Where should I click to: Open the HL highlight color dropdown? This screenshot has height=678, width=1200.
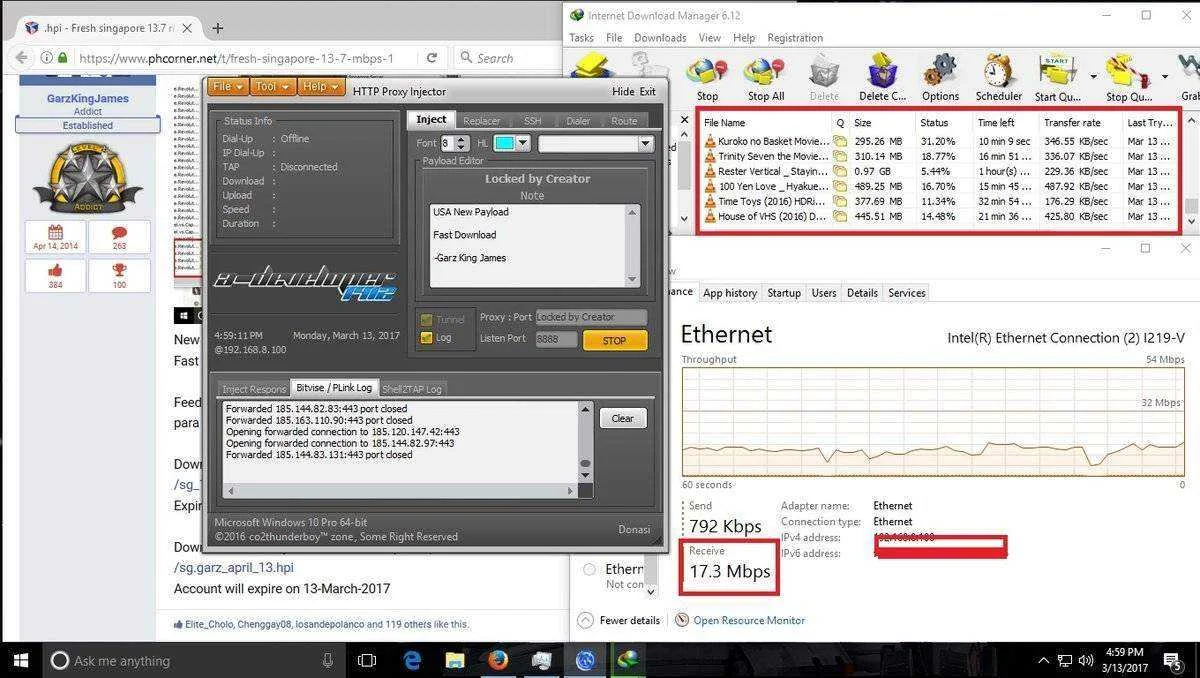[522, 144]
